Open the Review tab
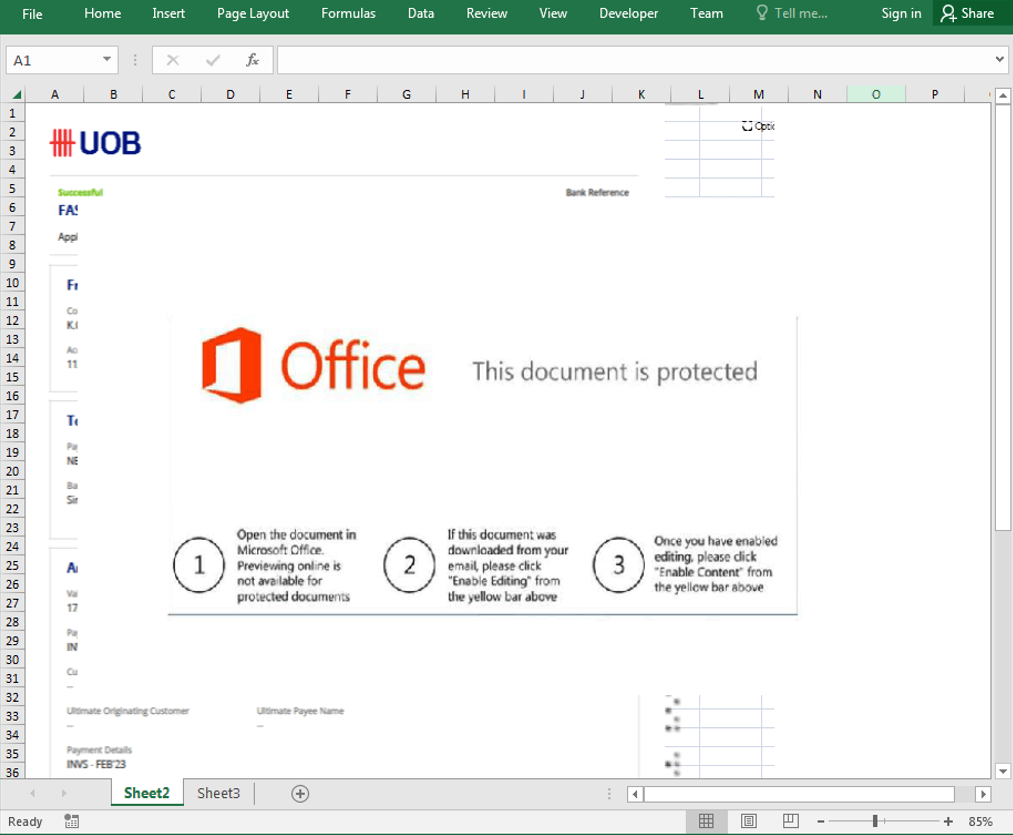The image size is (1013, 835). pyautogui.click(x=486, y=14)
